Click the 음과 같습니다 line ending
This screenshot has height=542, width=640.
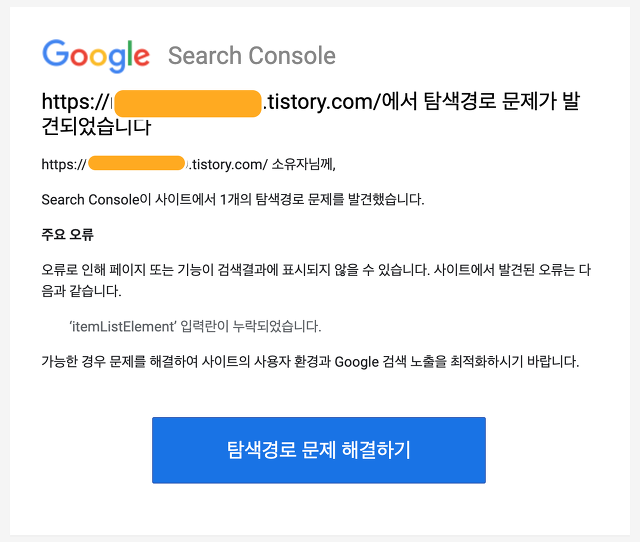tap(82, 291)
